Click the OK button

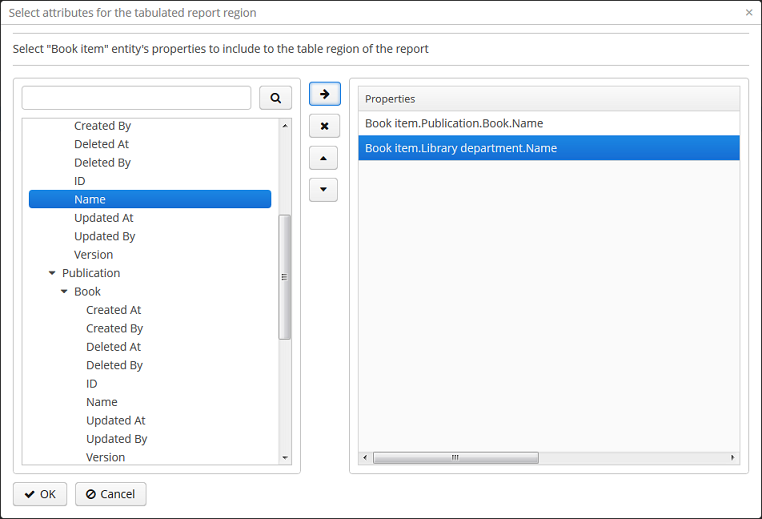point(40,494)
